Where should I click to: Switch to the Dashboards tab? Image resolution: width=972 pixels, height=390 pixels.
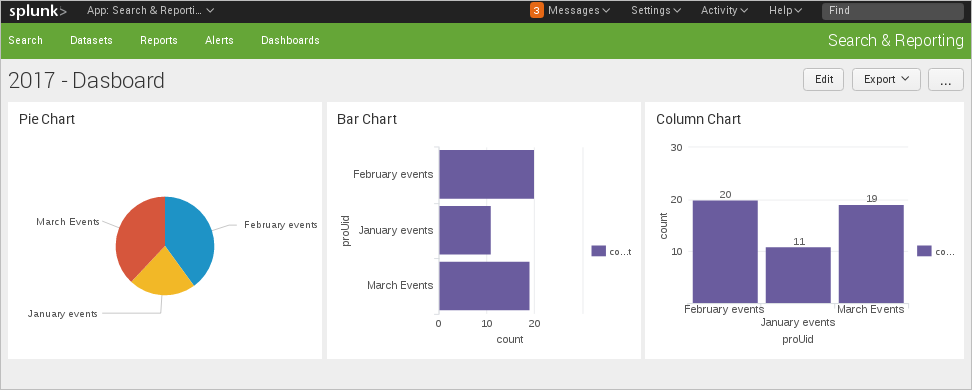coord(290,40)
